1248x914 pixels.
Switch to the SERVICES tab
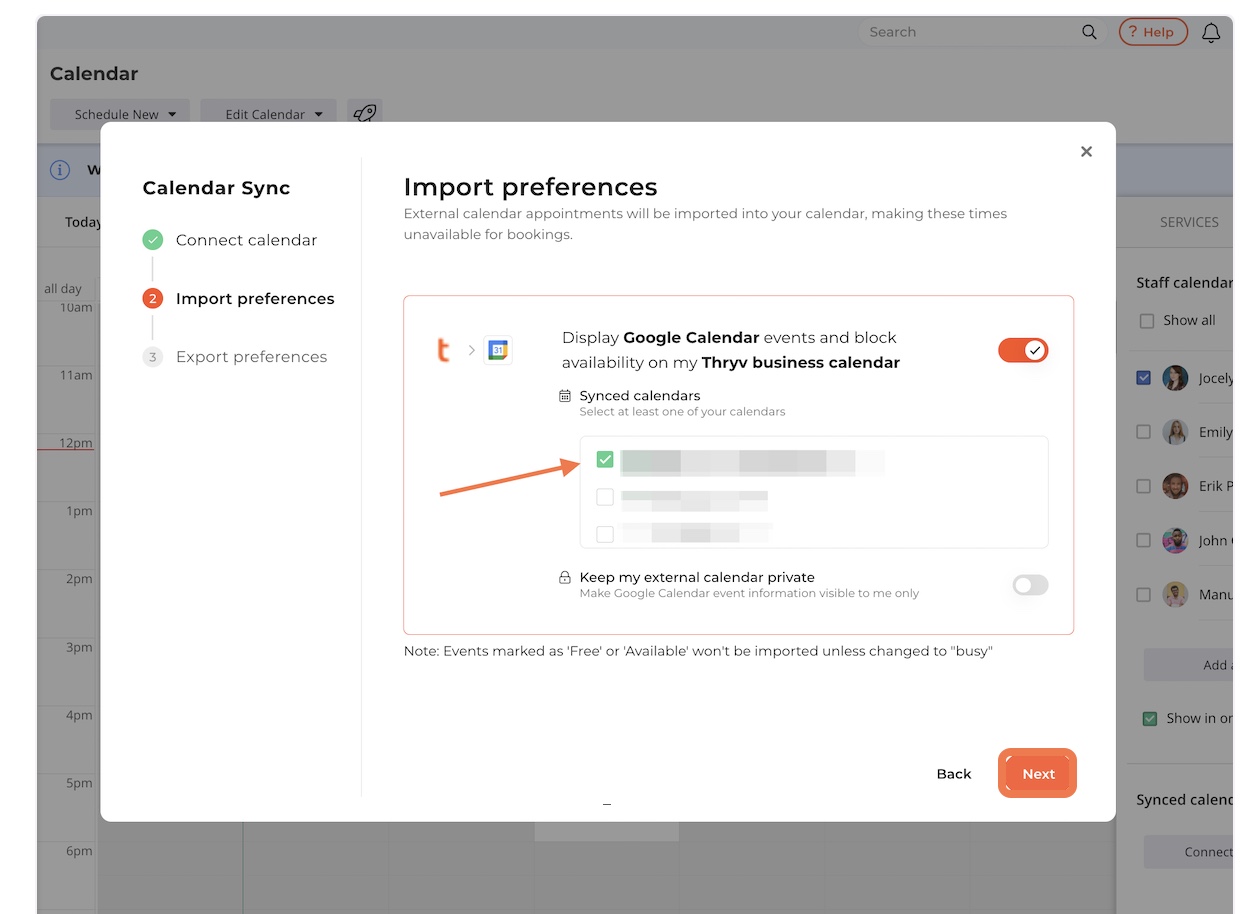point(1189,222)
